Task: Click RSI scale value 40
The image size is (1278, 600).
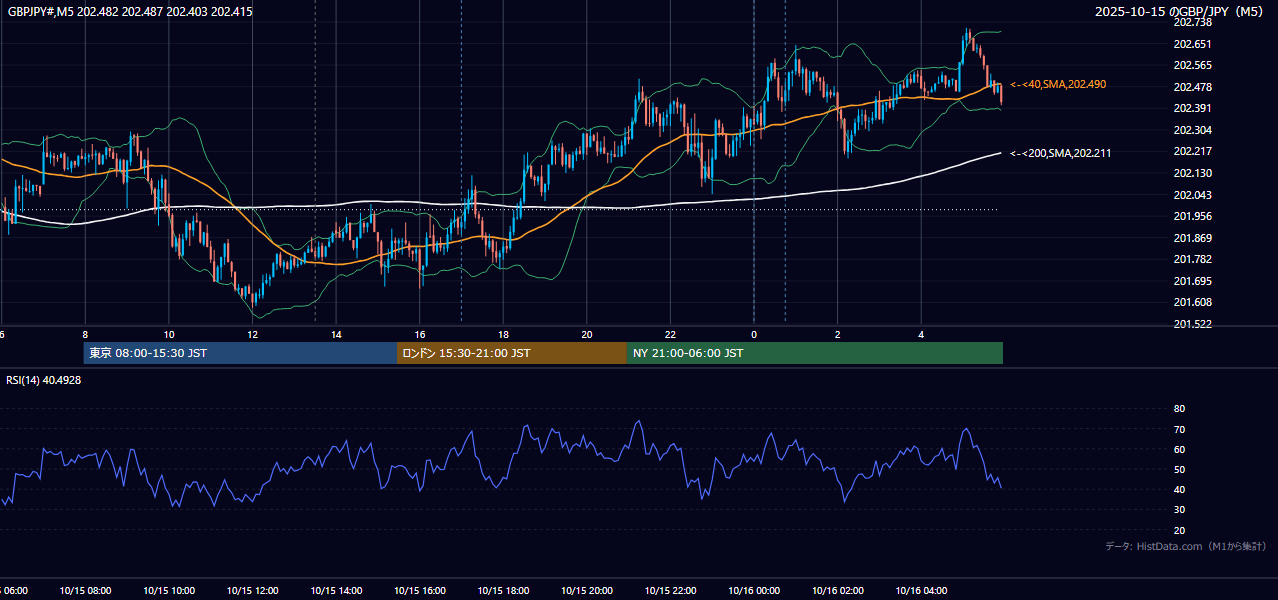Action: 1179,490
